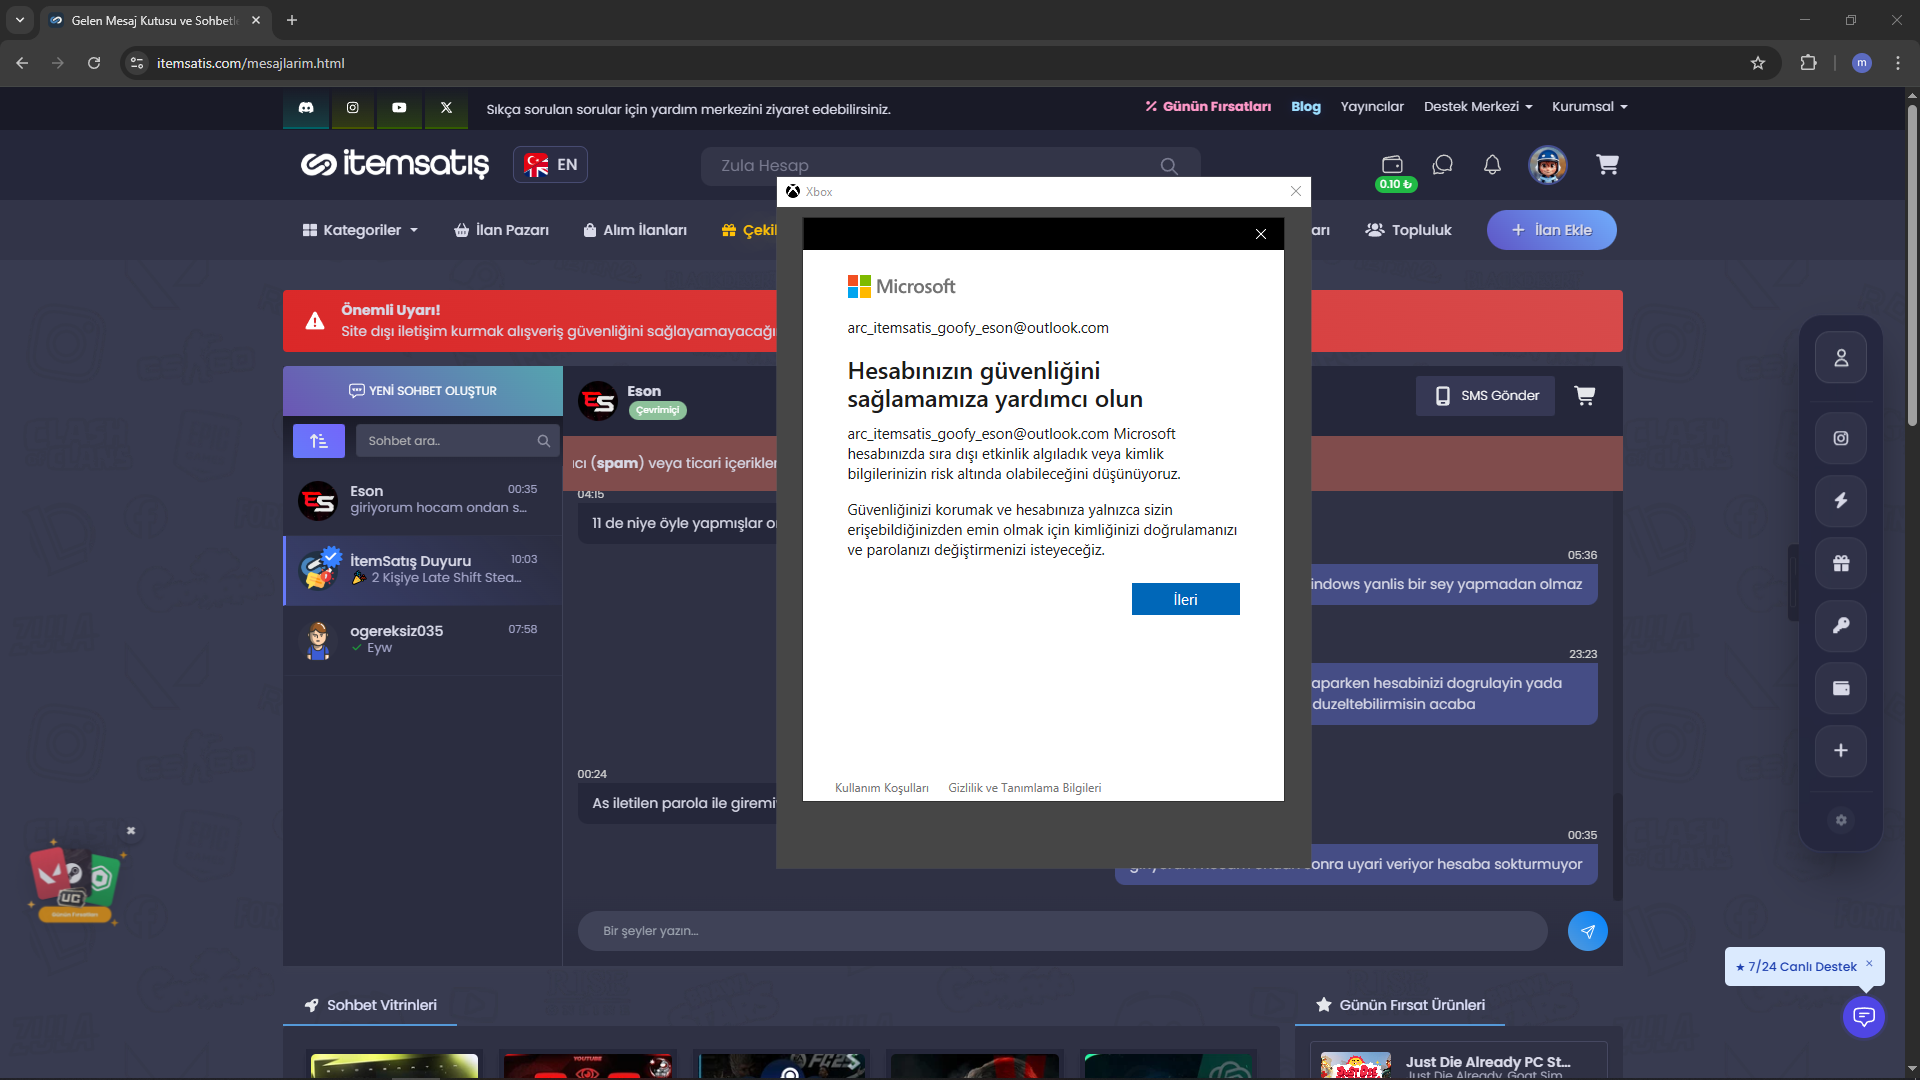
Task: Open the YouTube icon in top bar
Action: [399, 108]
